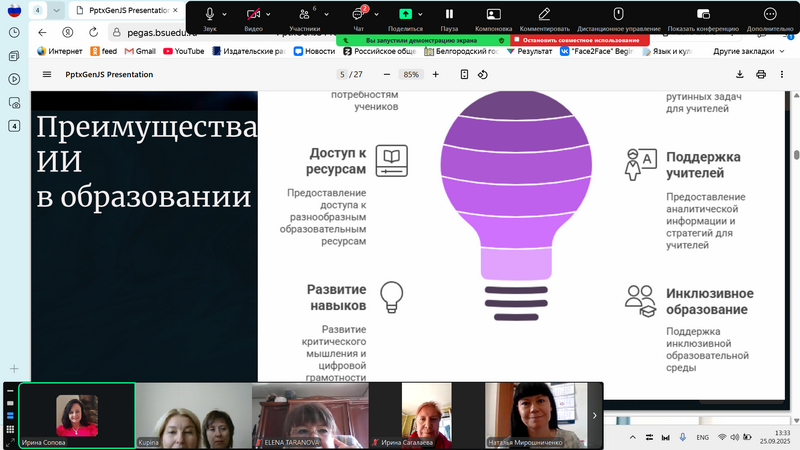This screenshot has width=800, height=450.
Task: Click the Комментировать annotation pencil icon
Action: click(x=544, y=15)
